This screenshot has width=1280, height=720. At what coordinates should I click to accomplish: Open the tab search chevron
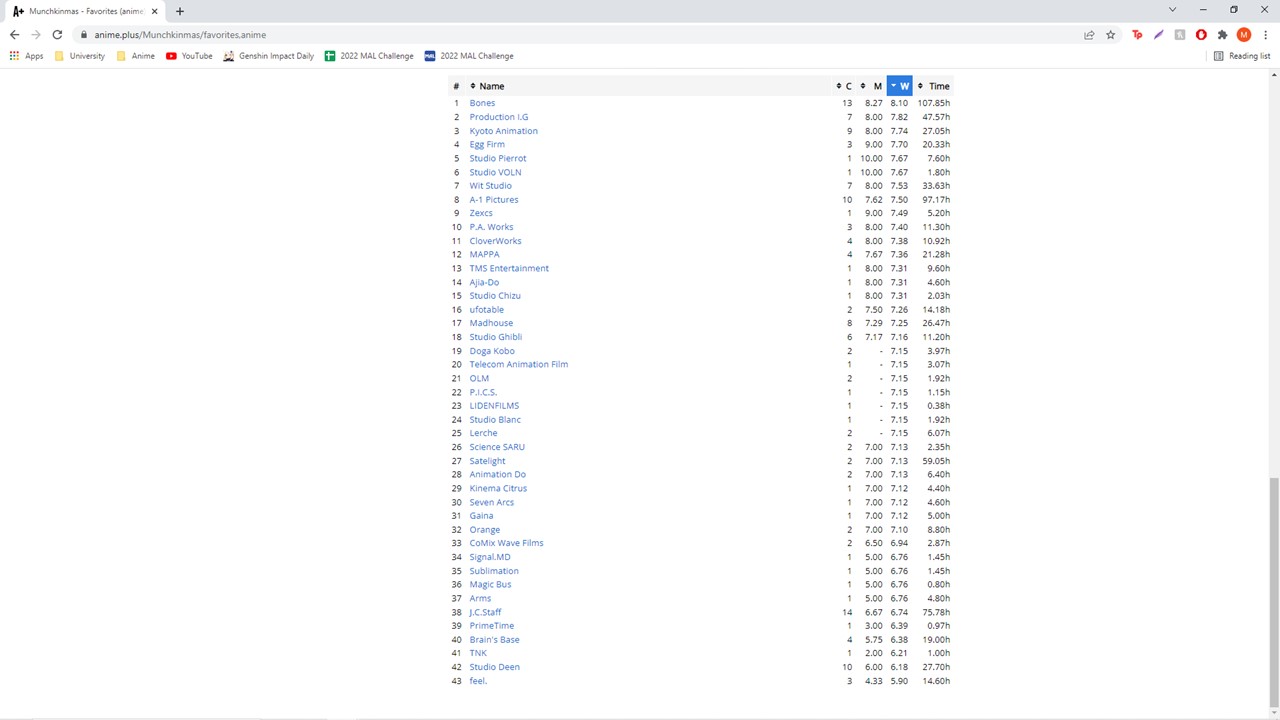point(1172,10)
